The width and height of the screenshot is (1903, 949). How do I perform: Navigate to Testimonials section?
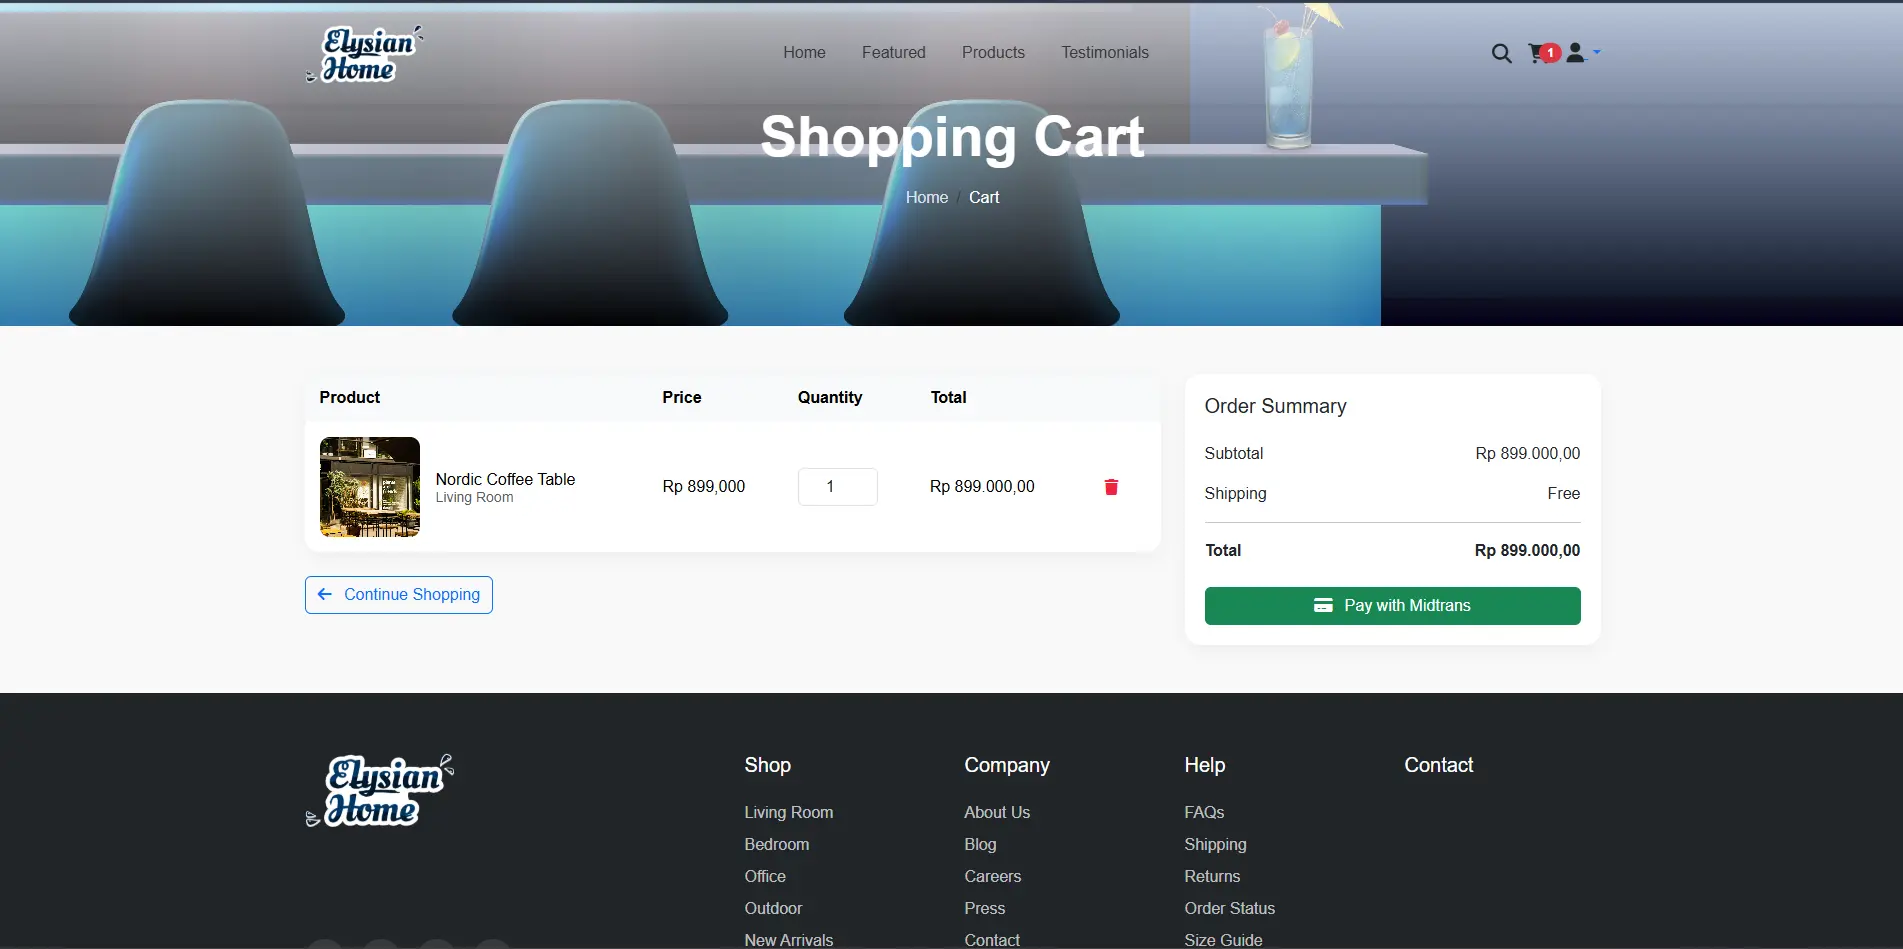[1104, 53]
